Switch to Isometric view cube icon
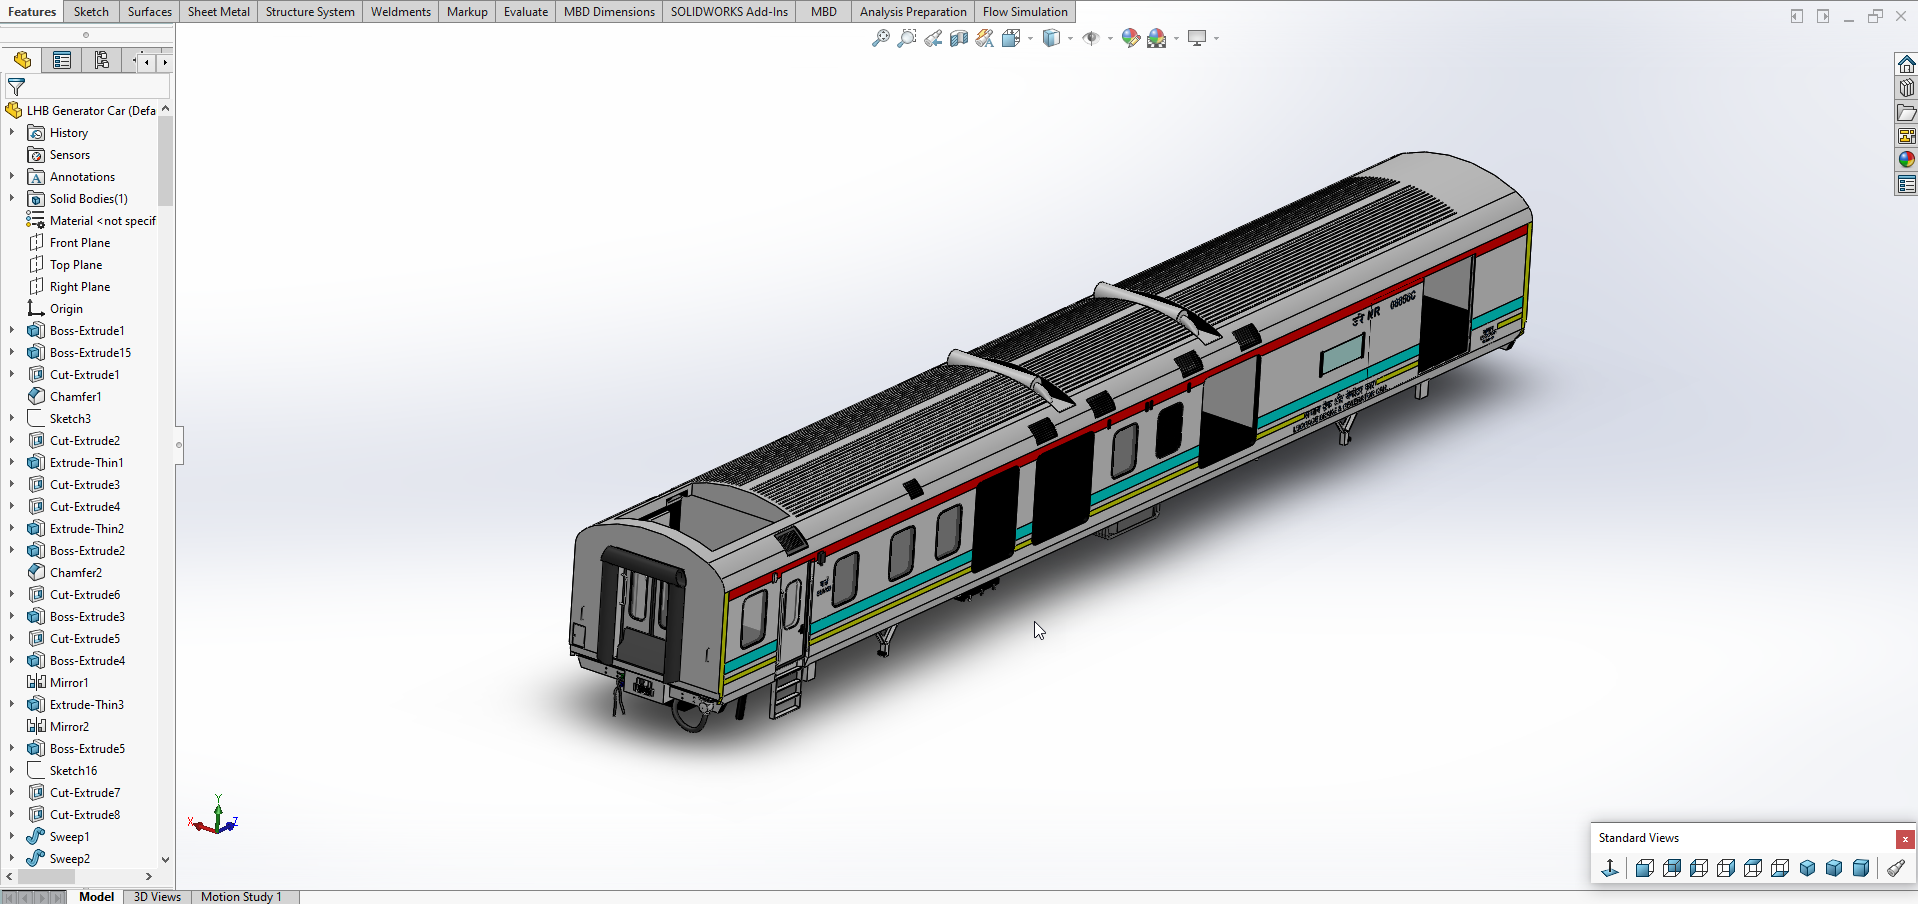Image resolution: width=1918 pixels, height=904 pixels. (1807, 868)
